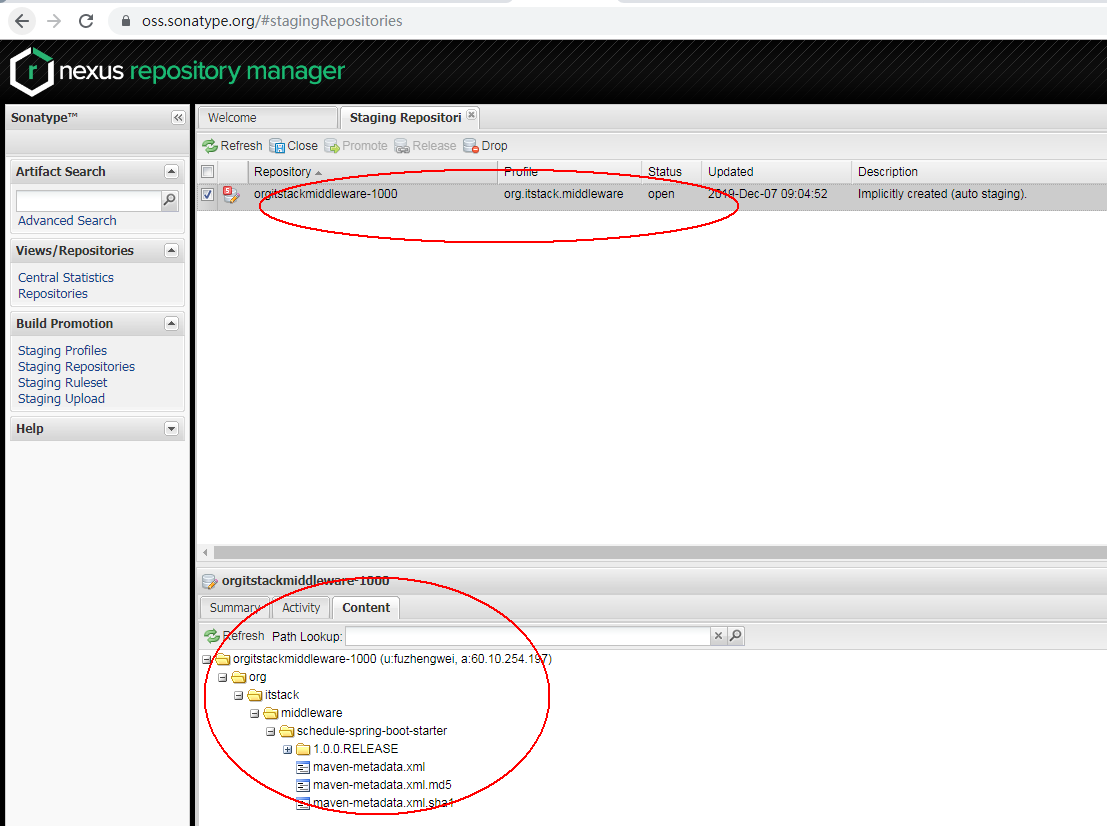Collapse the schedule-spring-boot-starter node
Viewport: 1107px width, 826px height.
(x=270, y=731)
